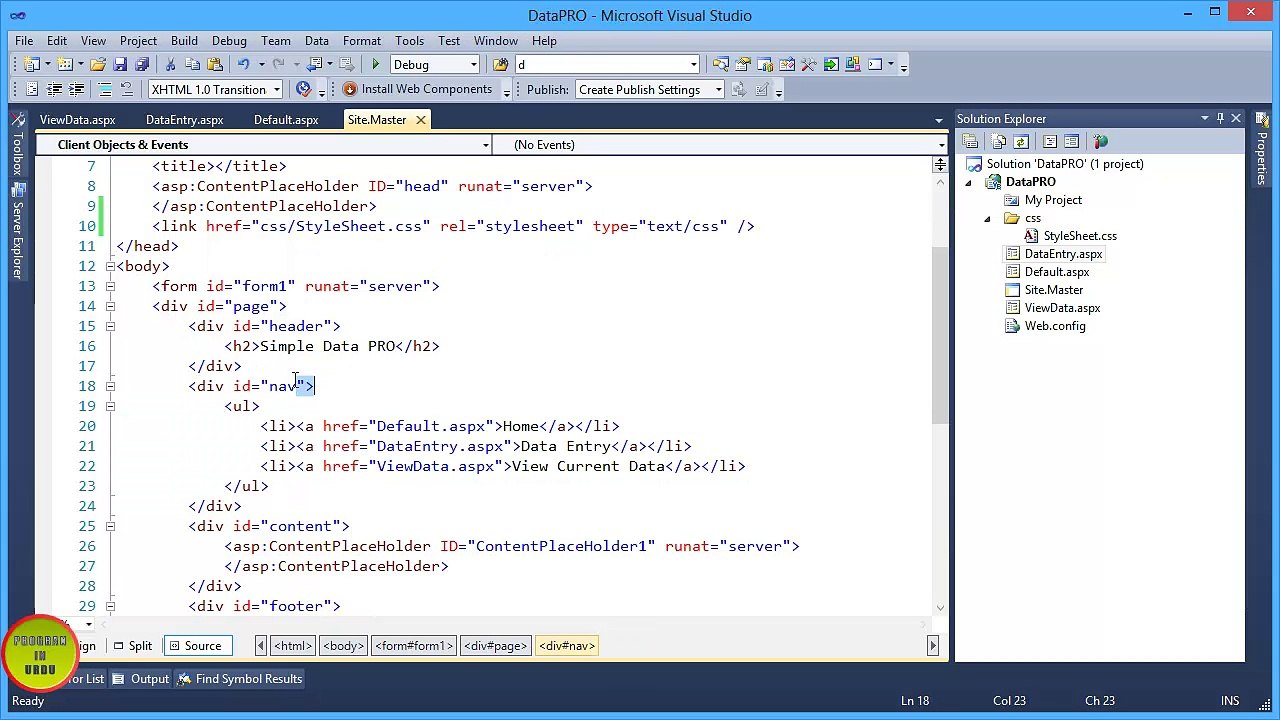Select the div#page breadcrumb tag
Image resolution: width=1280 pixels, height=720 pixels.
(x=495, y=646)
